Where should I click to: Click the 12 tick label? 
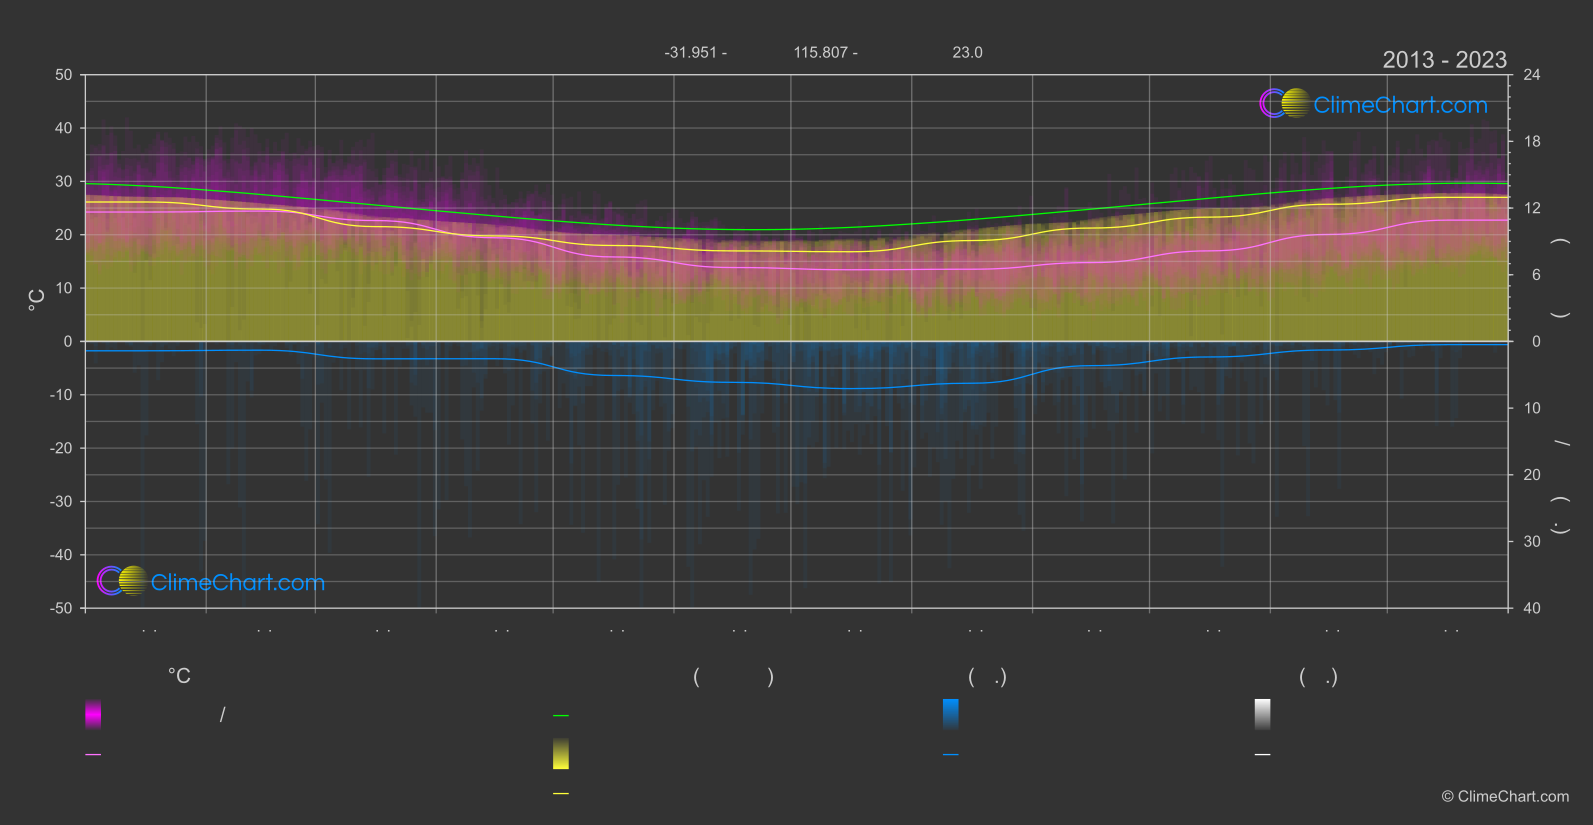pos(1532,208)
